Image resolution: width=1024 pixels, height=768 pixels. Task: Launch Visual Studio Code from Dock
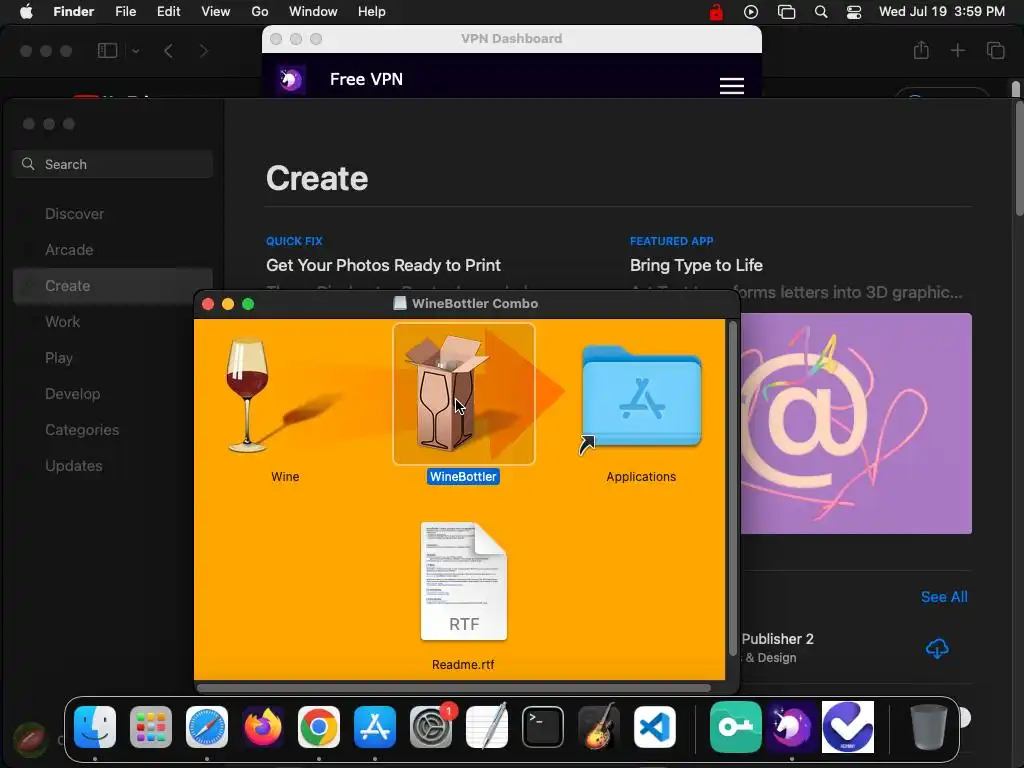pos(654,727)
